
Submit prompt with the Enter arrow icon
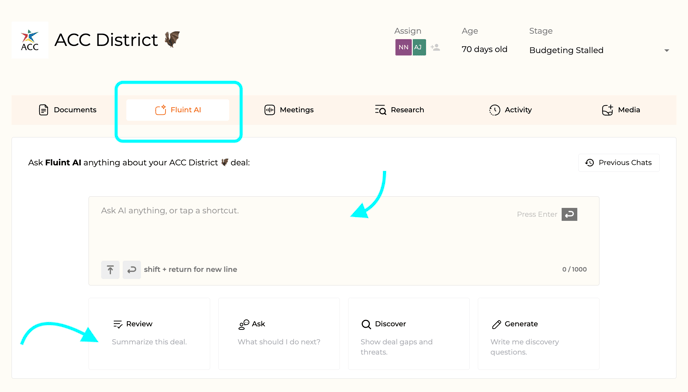pyautogui.click(x=570, y=214)
